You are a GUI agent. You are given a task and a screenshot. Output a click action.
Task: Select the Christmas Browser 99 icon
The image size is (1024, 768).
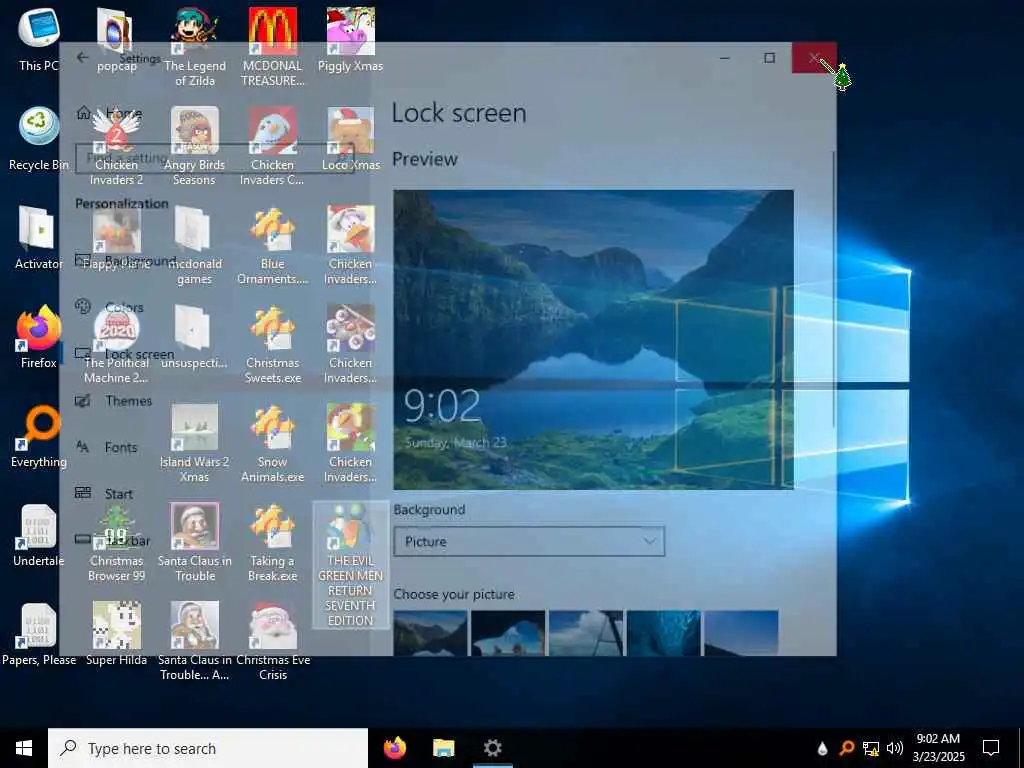point(116,543)
